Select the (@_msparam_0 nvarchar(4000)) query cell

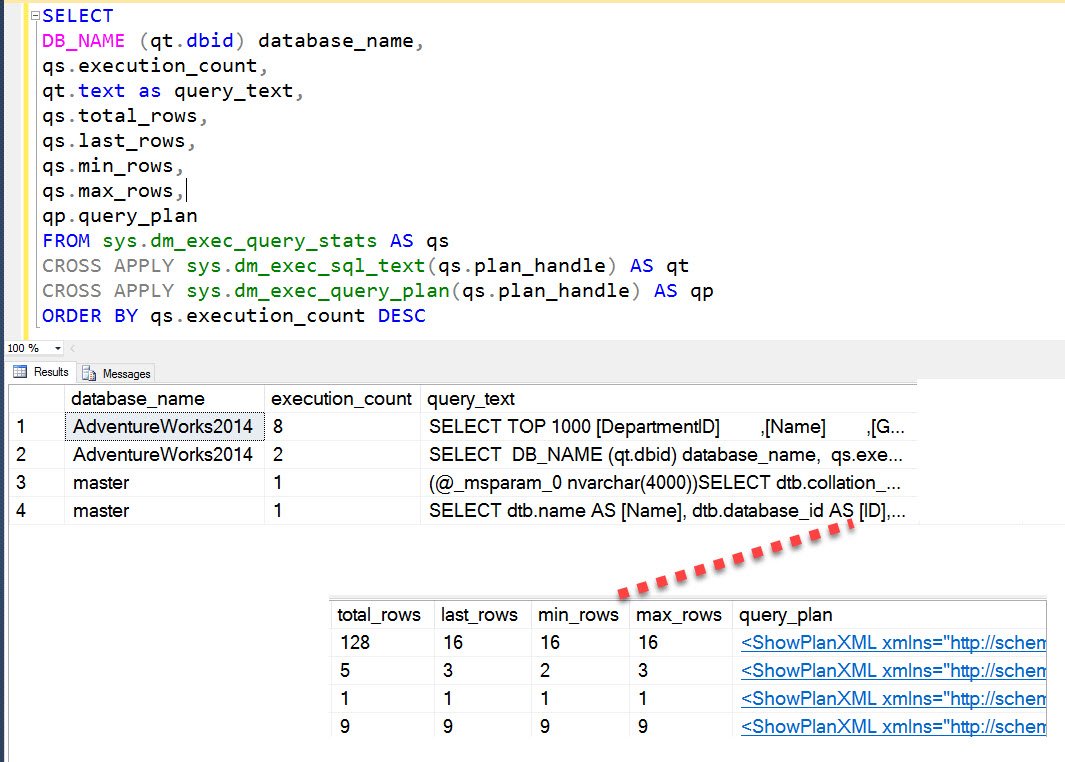pyautogui.click(x=668, y=483)
